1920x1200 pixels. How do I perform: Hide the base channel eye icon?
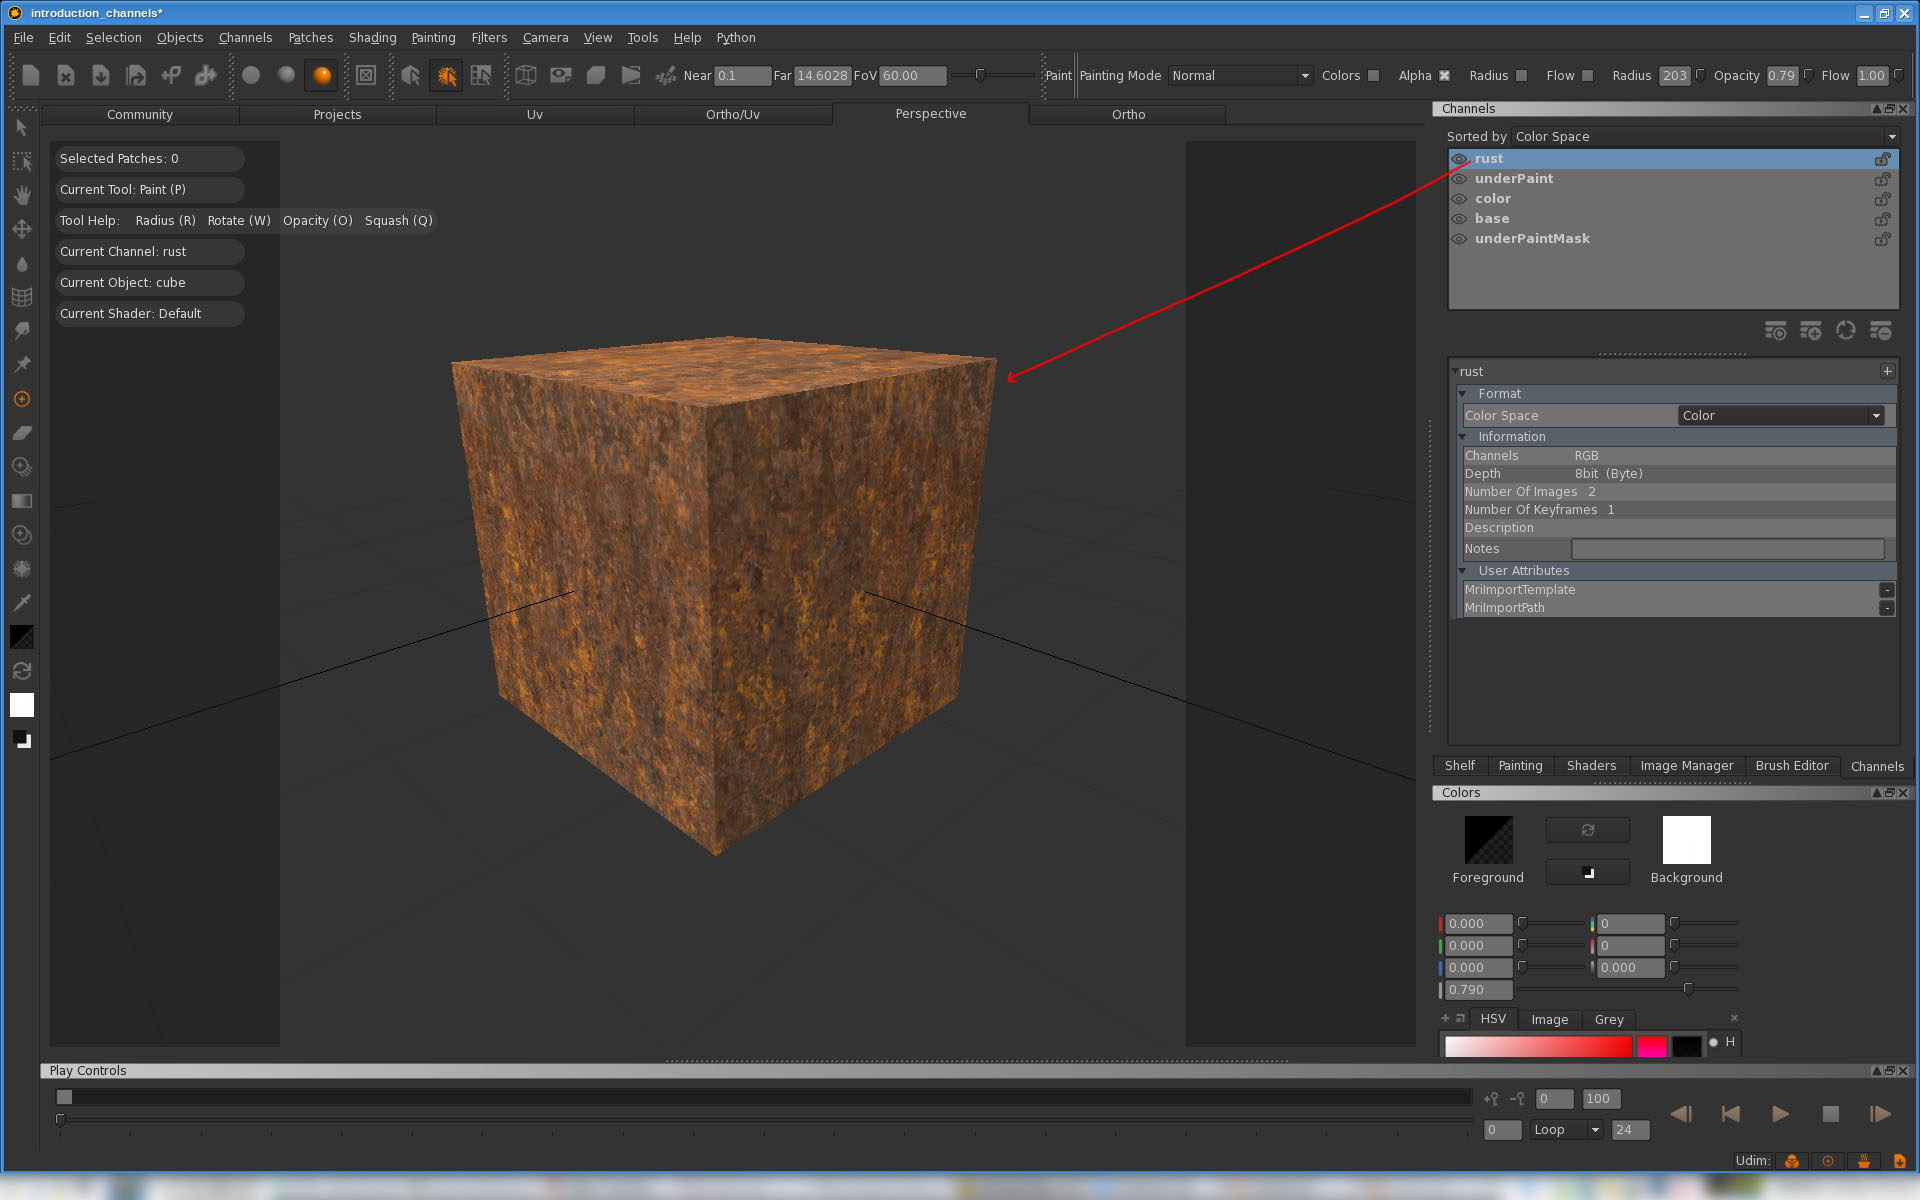click(x=1459, y=219)
